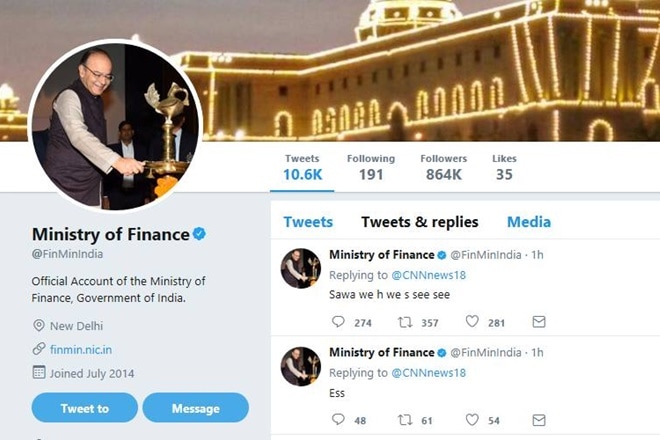660x440 pixels.
Task: Show the Following list of 191
Action: (x=370, y=167)
